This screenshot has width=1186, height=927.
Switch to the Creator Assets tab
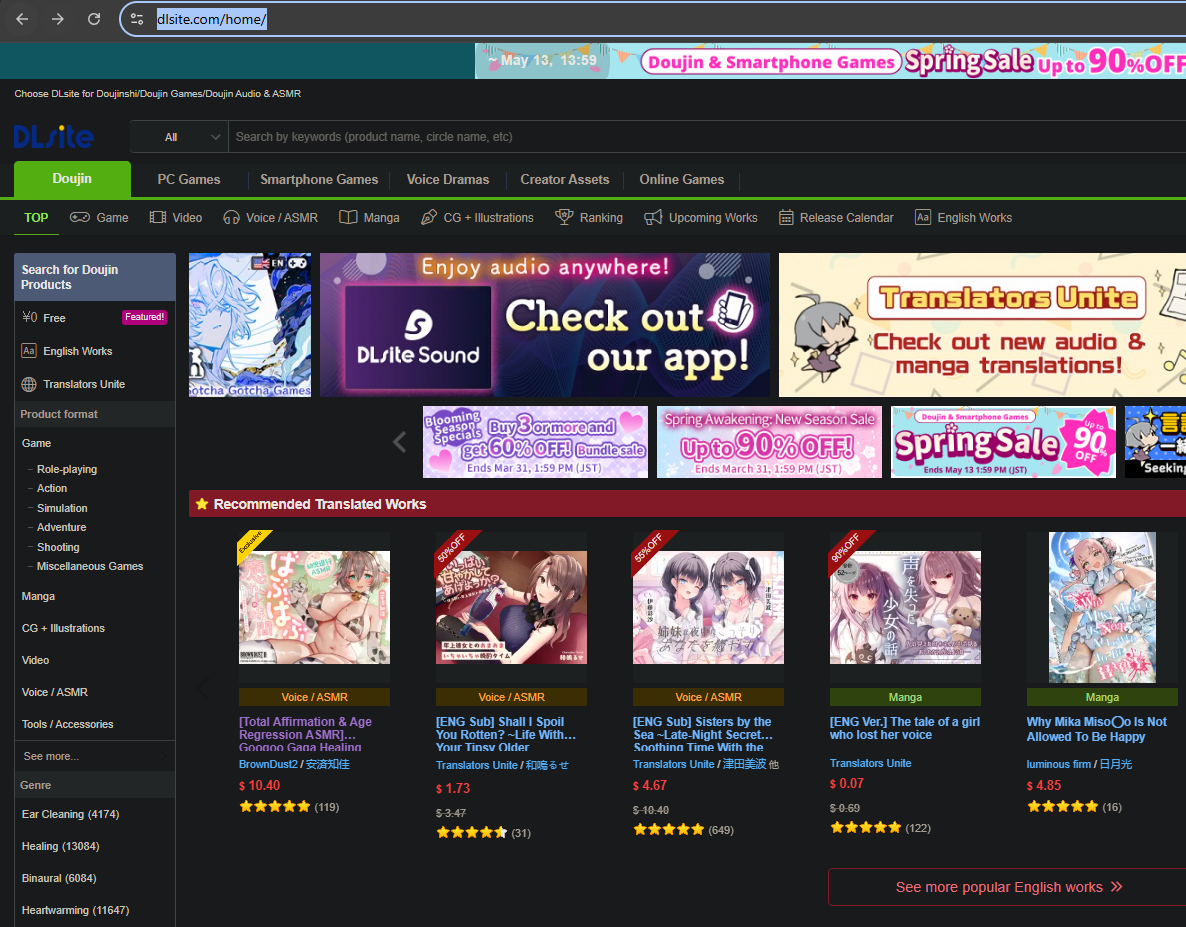pyautogui.click(x=565, y=179)
